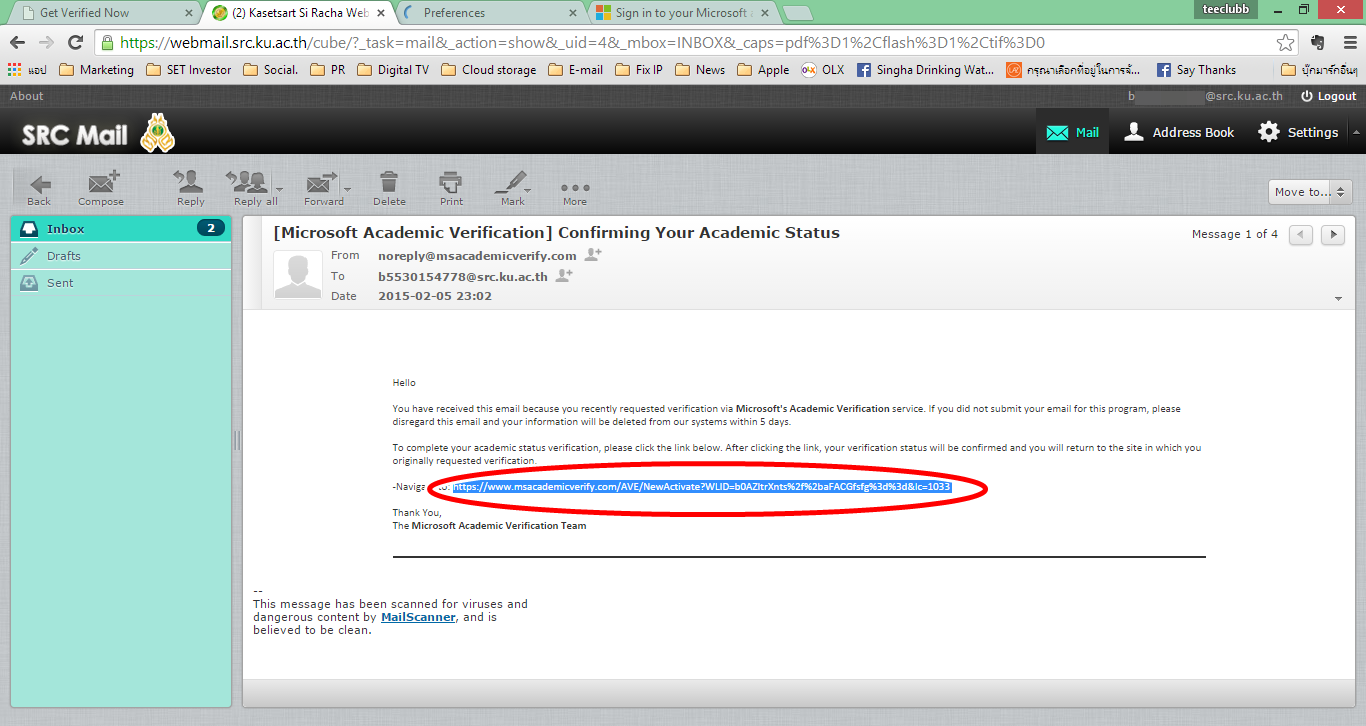Open Apps bookmarks shortcut
1366x726 pixels.
(x=27, y=70)
